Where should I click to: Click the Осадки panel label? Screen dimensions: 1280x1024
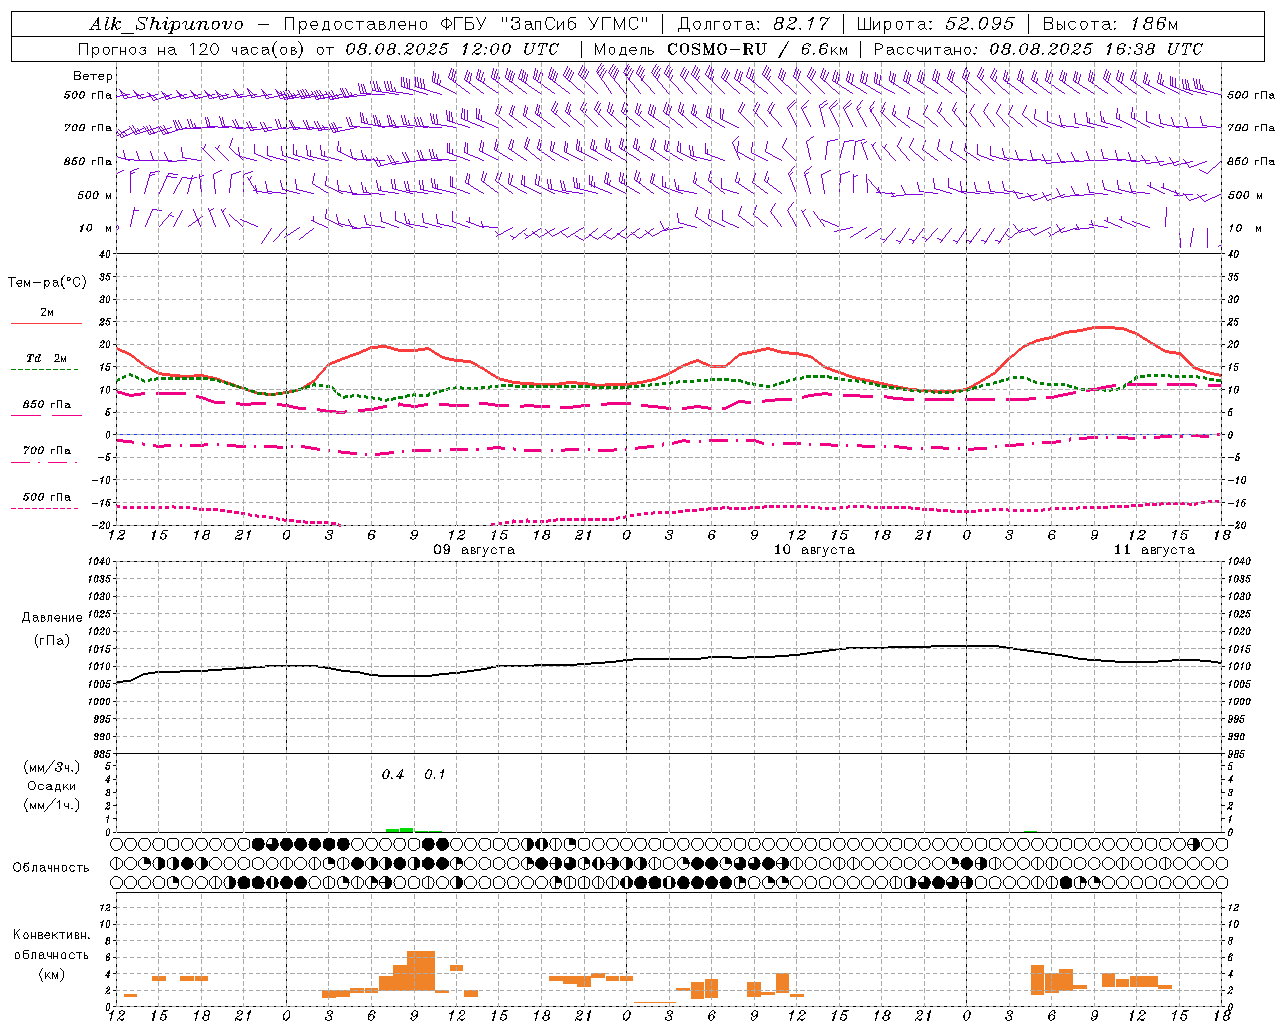[52, 786]
